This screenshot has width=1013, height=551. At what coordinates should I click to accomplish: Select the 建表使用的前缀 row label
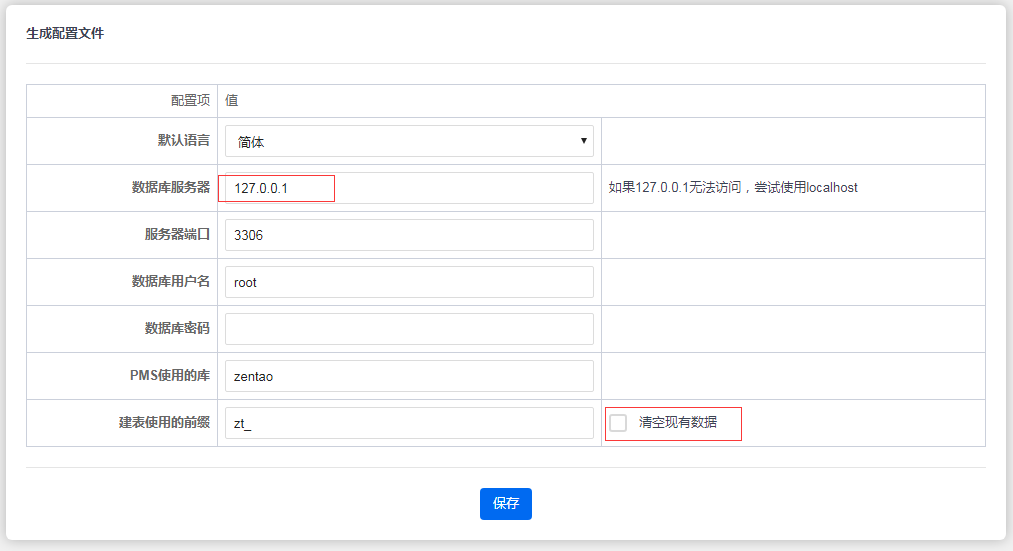[x=164, y=423]
